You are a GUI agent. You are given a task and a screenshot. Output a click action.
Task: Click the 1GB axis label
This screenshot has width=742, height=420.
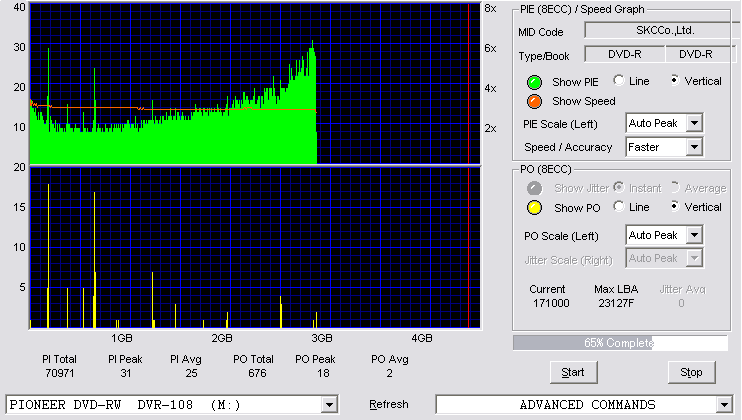122,338
